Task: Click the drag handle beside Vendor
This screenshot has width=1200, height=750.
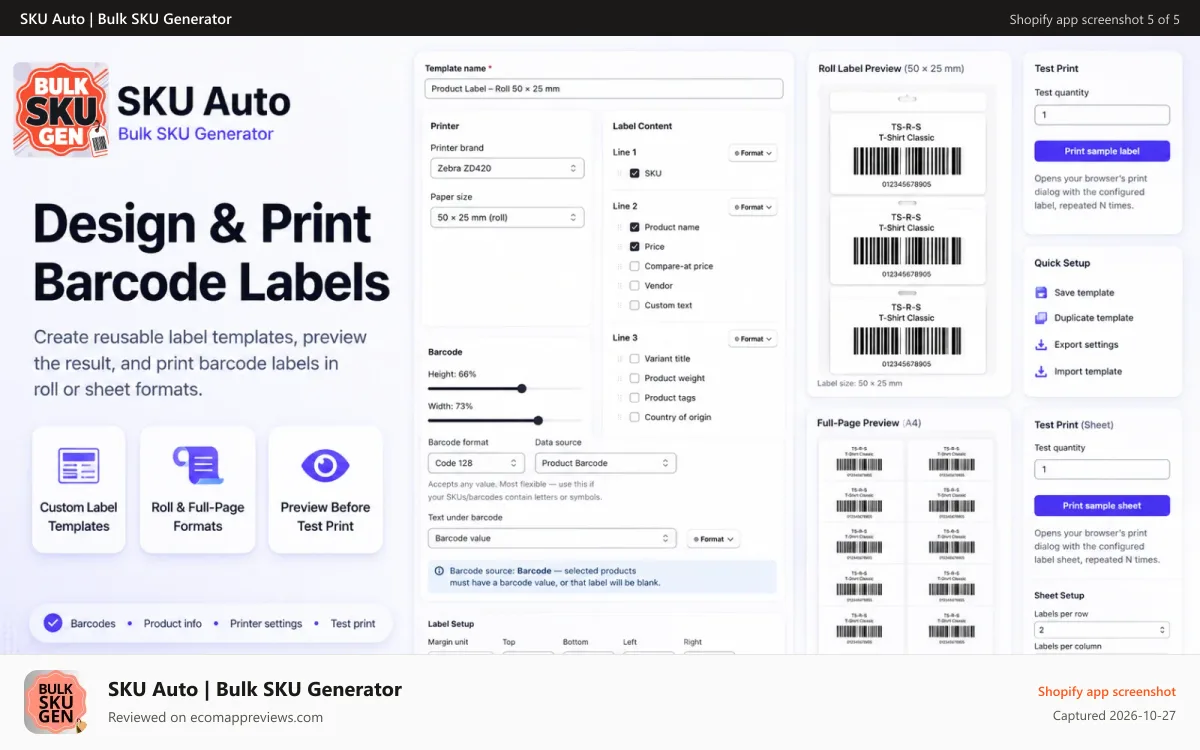Action: (x=620, y=286)
